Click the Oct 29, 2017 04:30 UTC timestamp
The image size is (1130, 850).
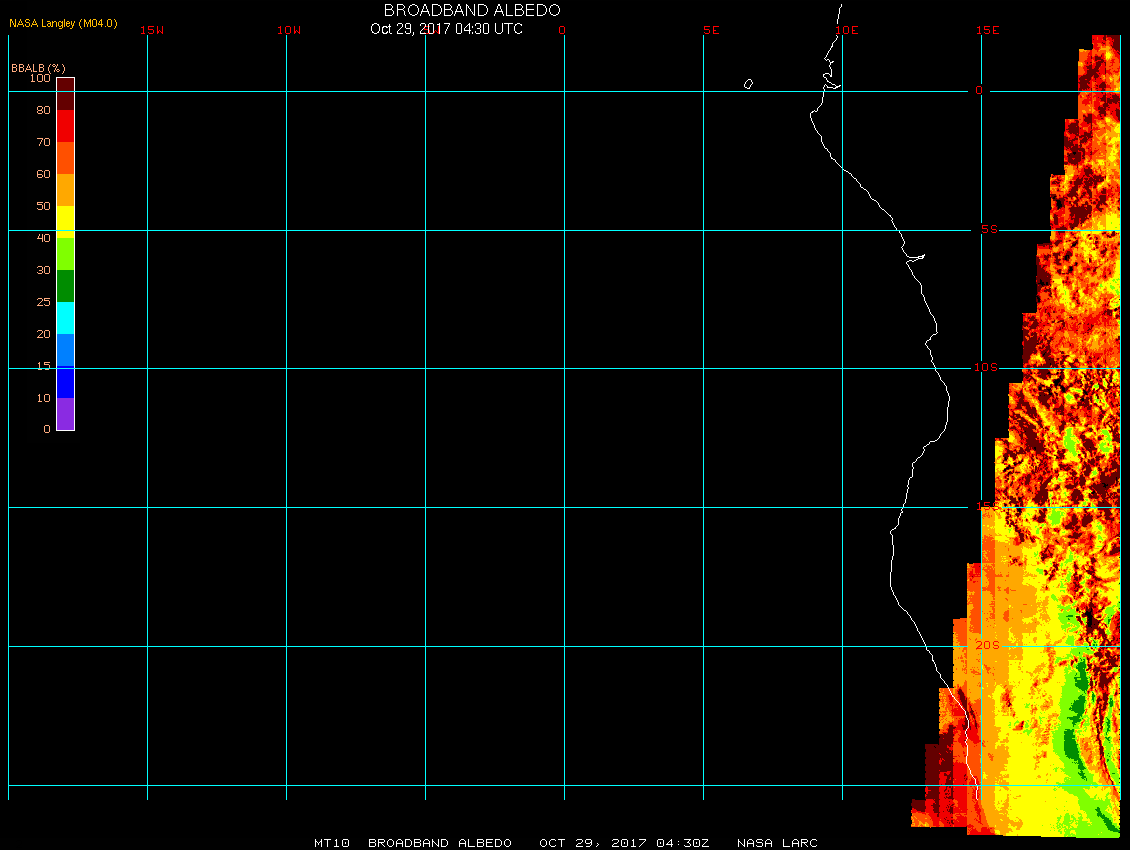[446, 29]
